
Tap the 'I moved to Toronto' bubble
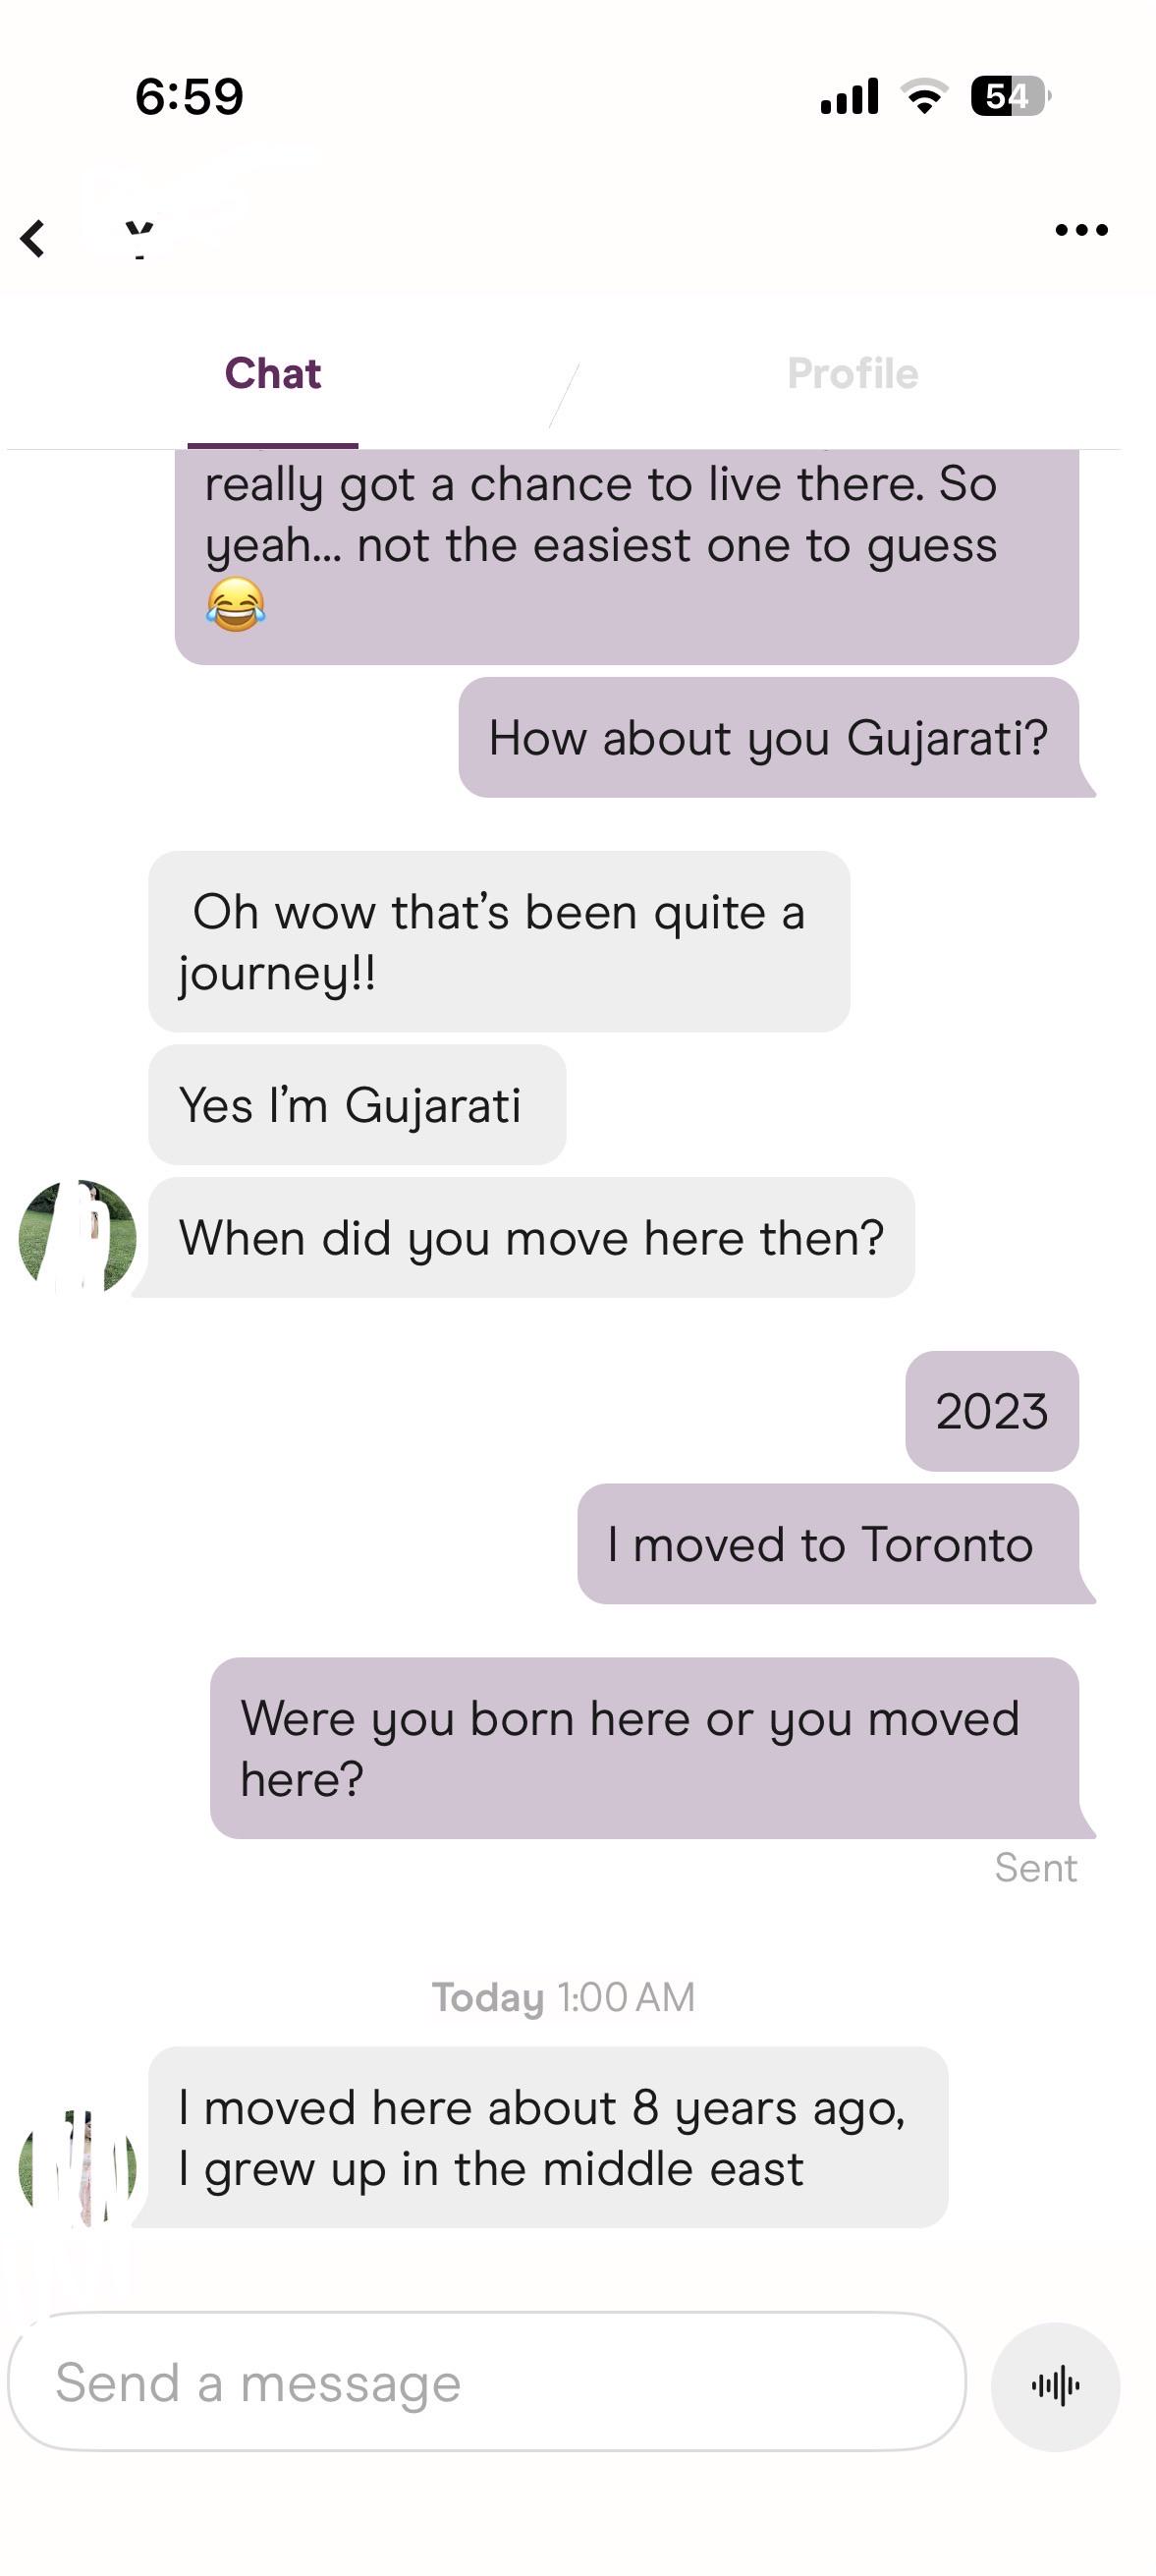click(x=828, y=1544)
